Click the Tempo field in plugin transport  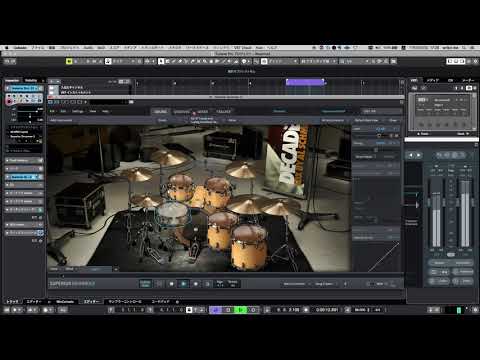click(233, 284)
